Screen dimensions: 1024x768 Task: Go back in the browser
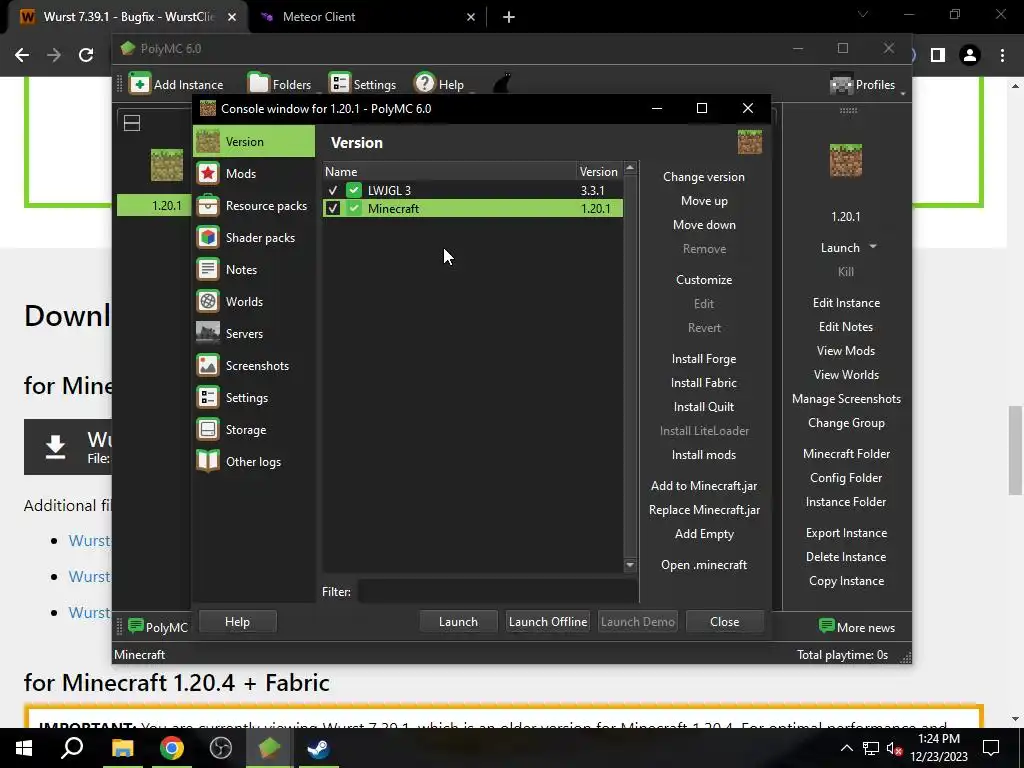coord(22,55)
